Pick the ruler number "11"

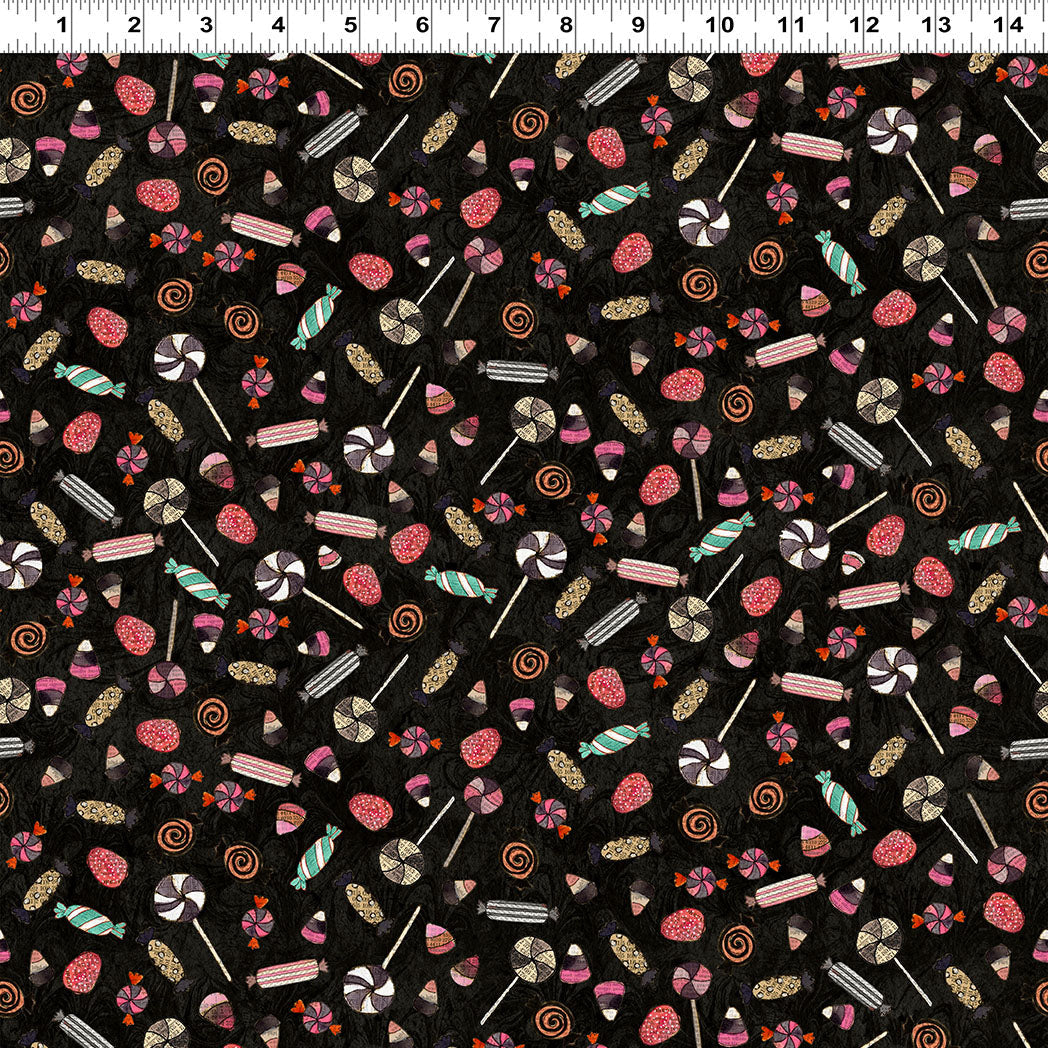click(x=791, y=25)
